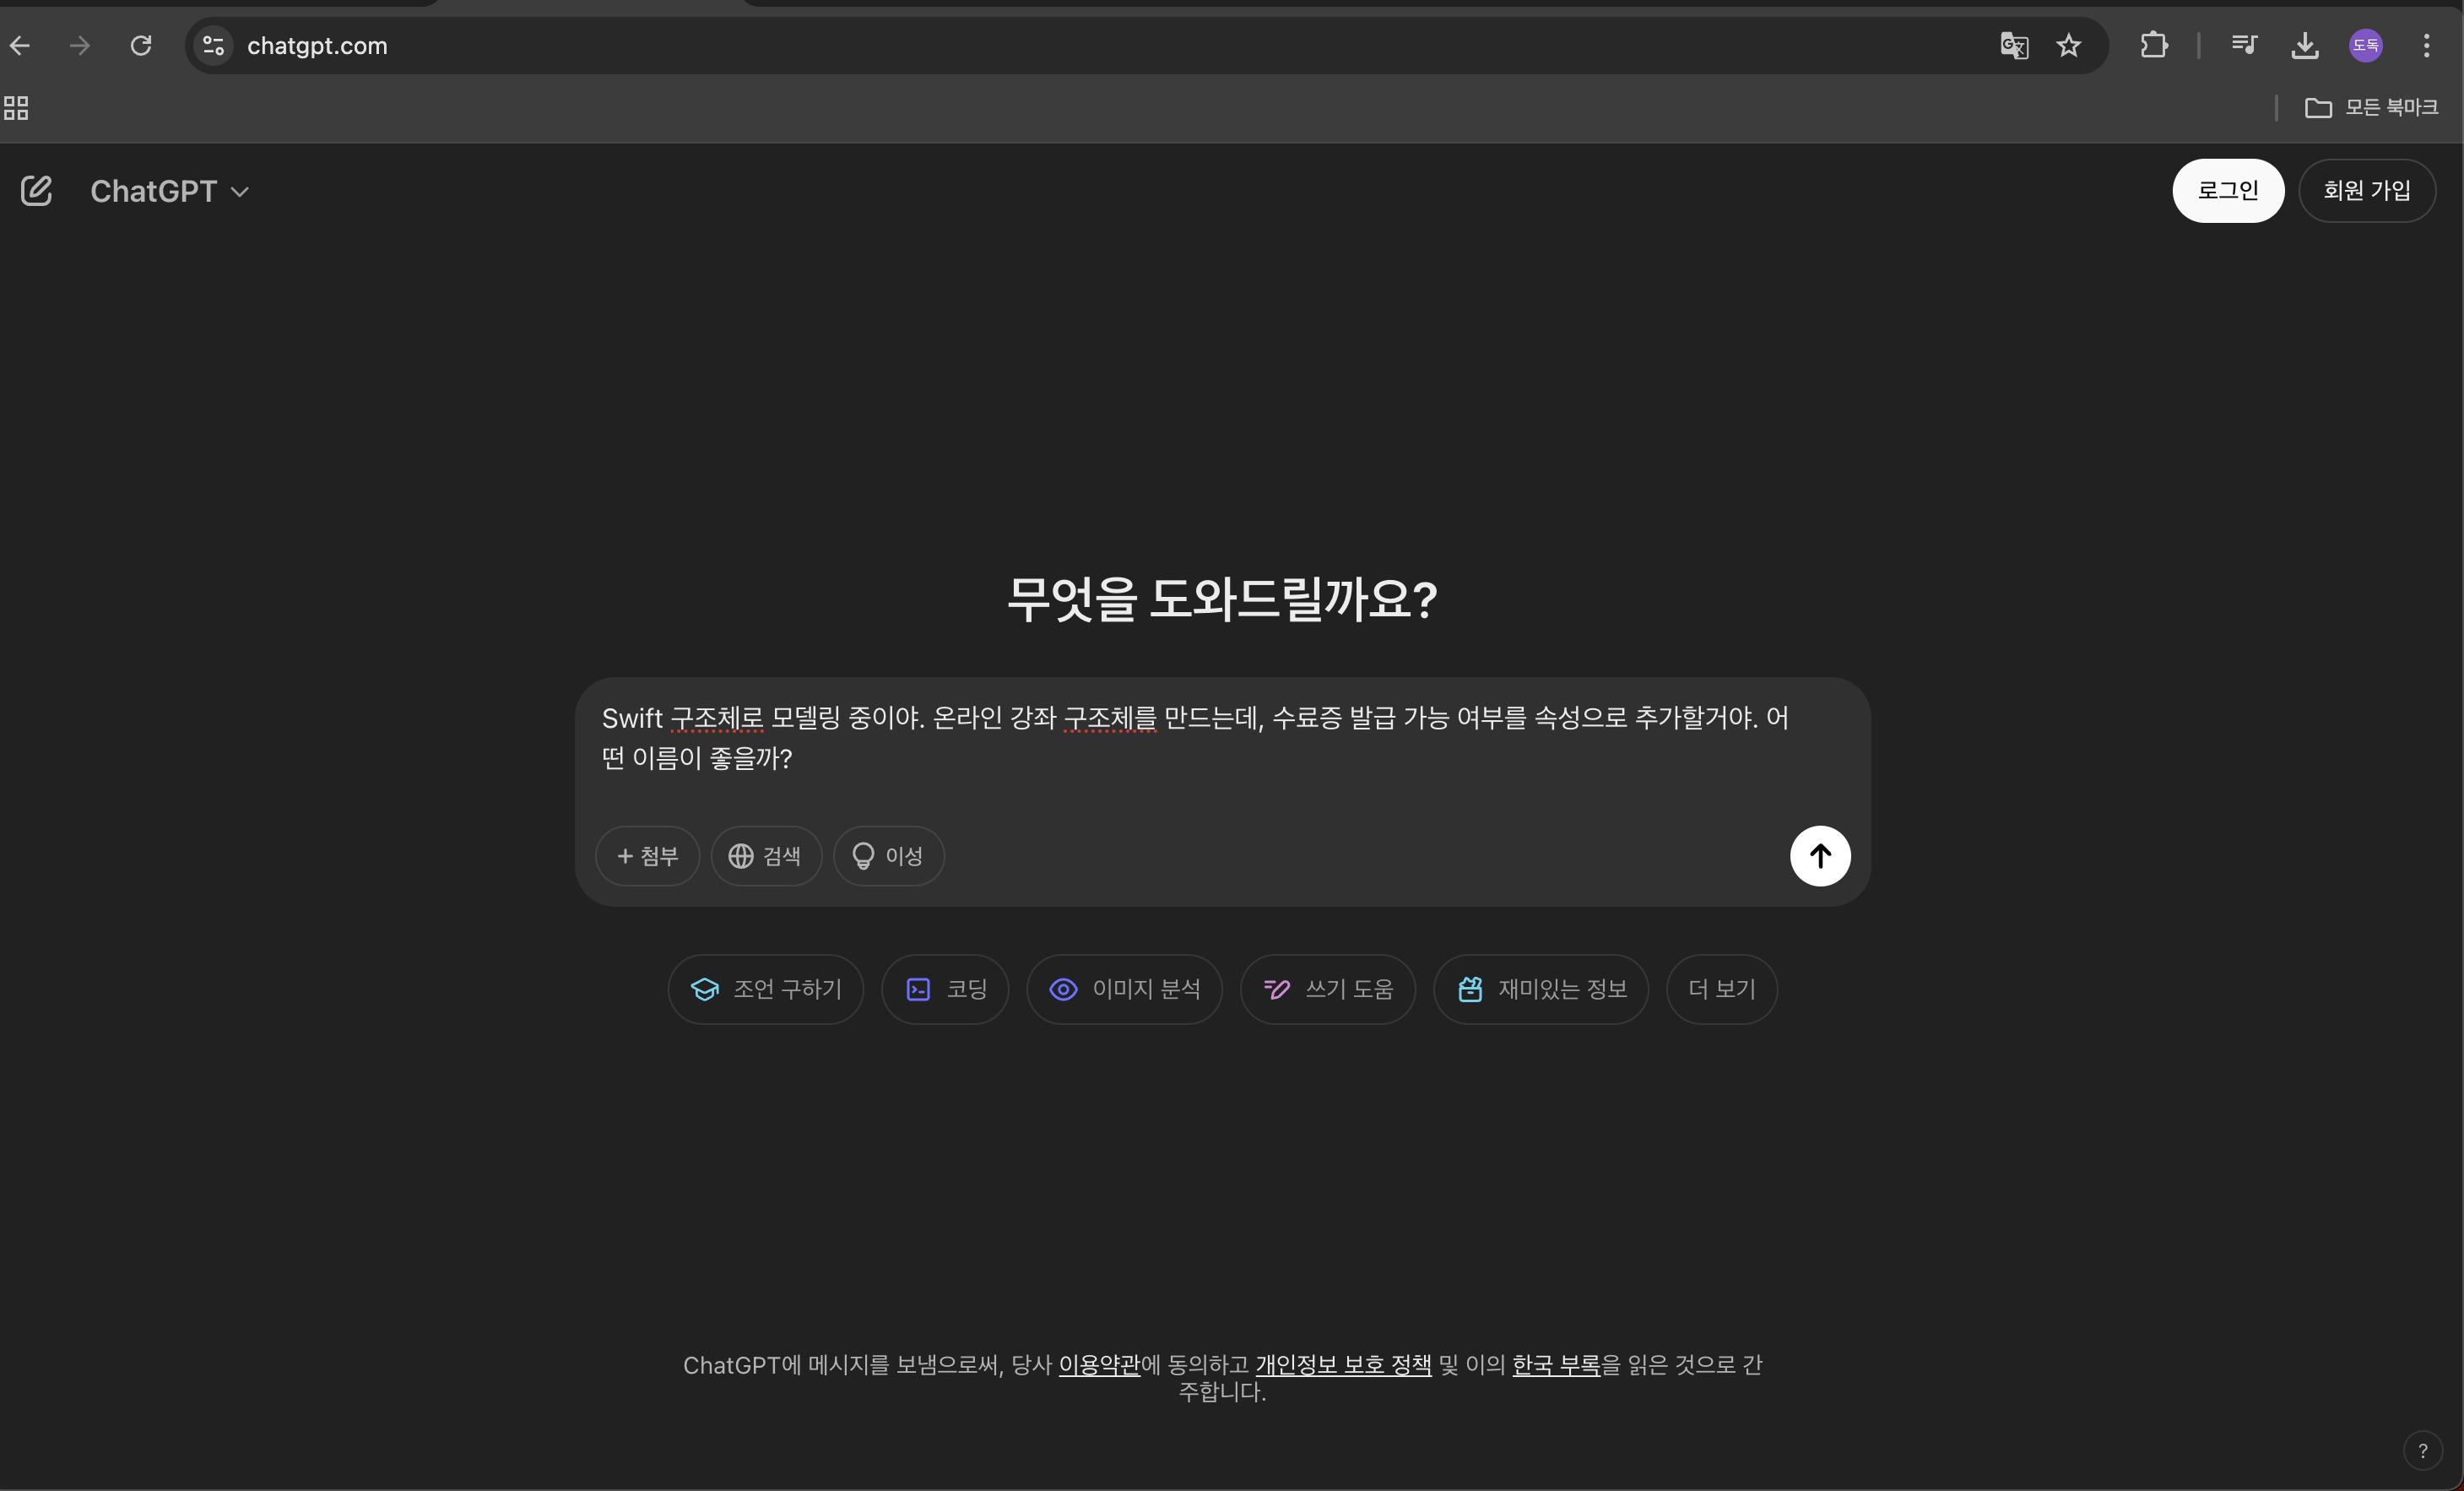
Task: Click the help question mark button
Action: [2421, 1451]
